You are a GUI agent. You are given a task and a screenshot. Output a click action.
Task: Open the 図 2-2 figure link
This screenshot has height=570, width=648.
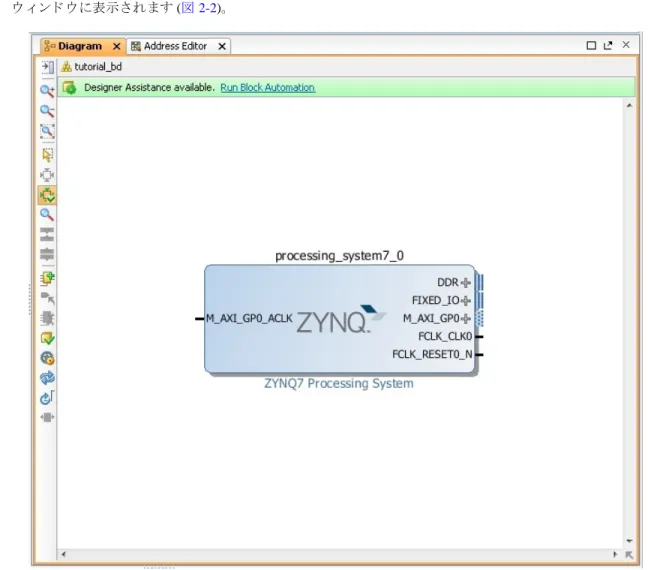pyautogui.click(x=199, y=8)
